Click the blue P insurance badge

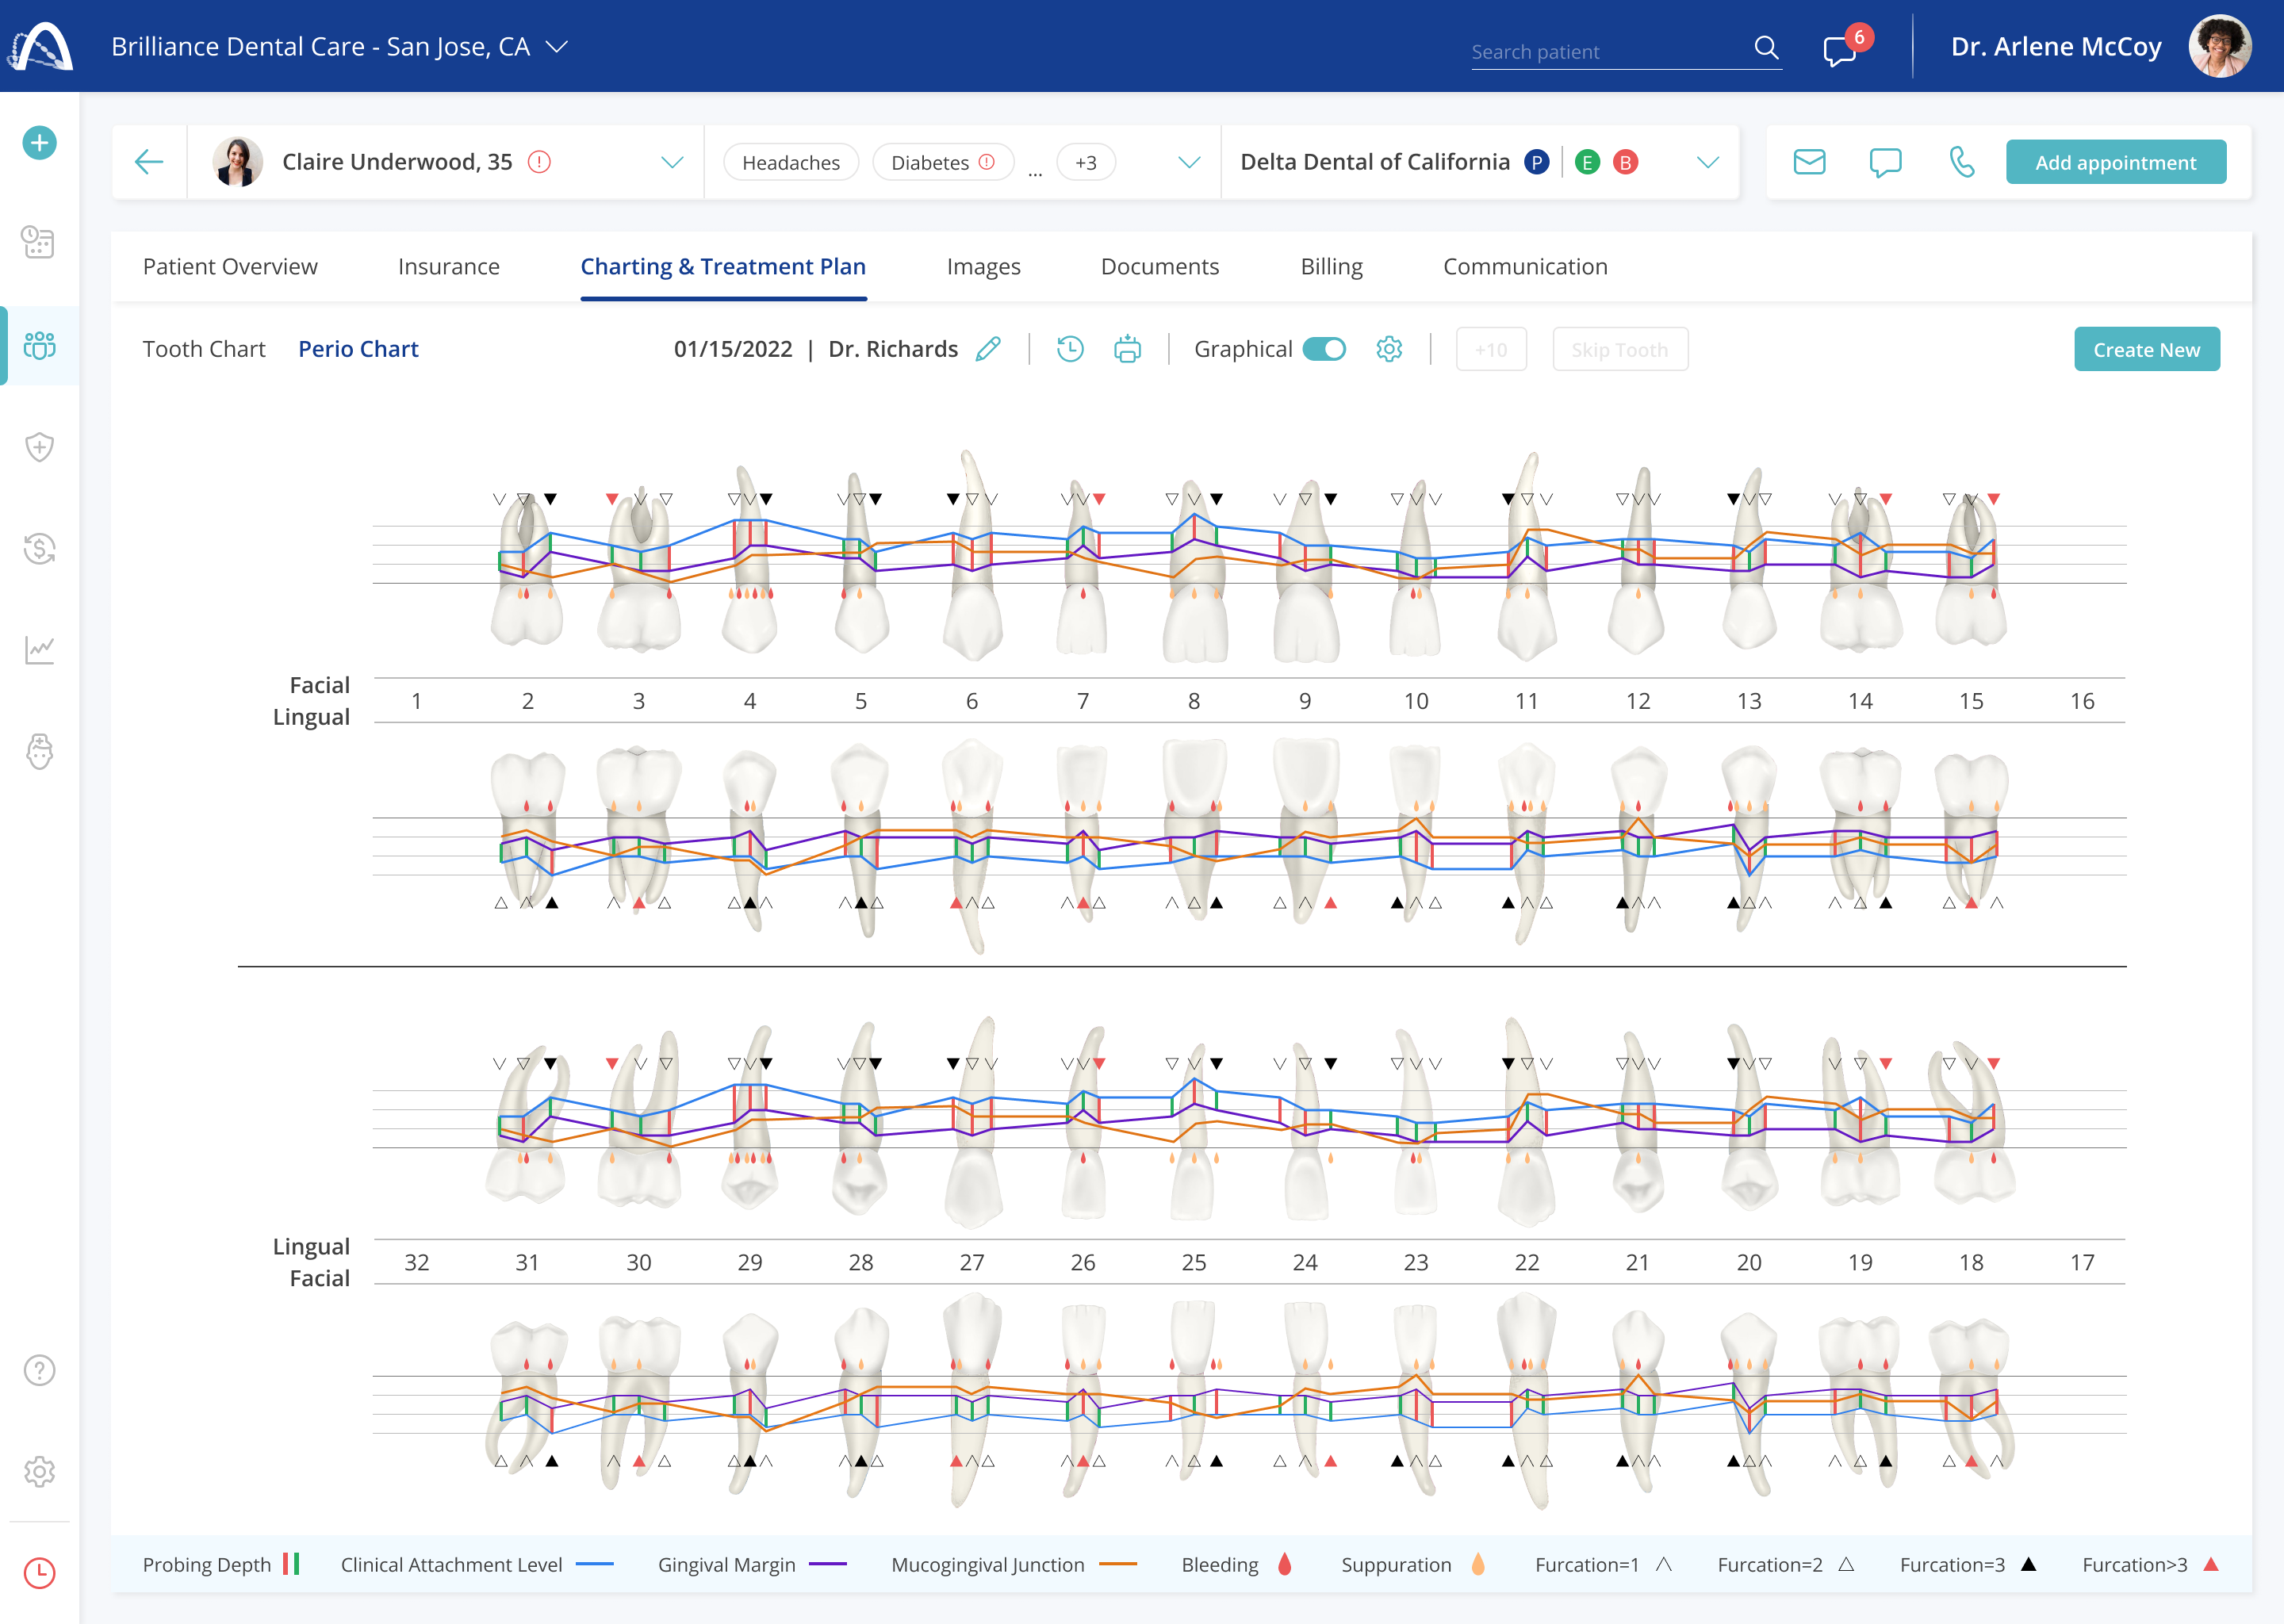click(1537, 162)
